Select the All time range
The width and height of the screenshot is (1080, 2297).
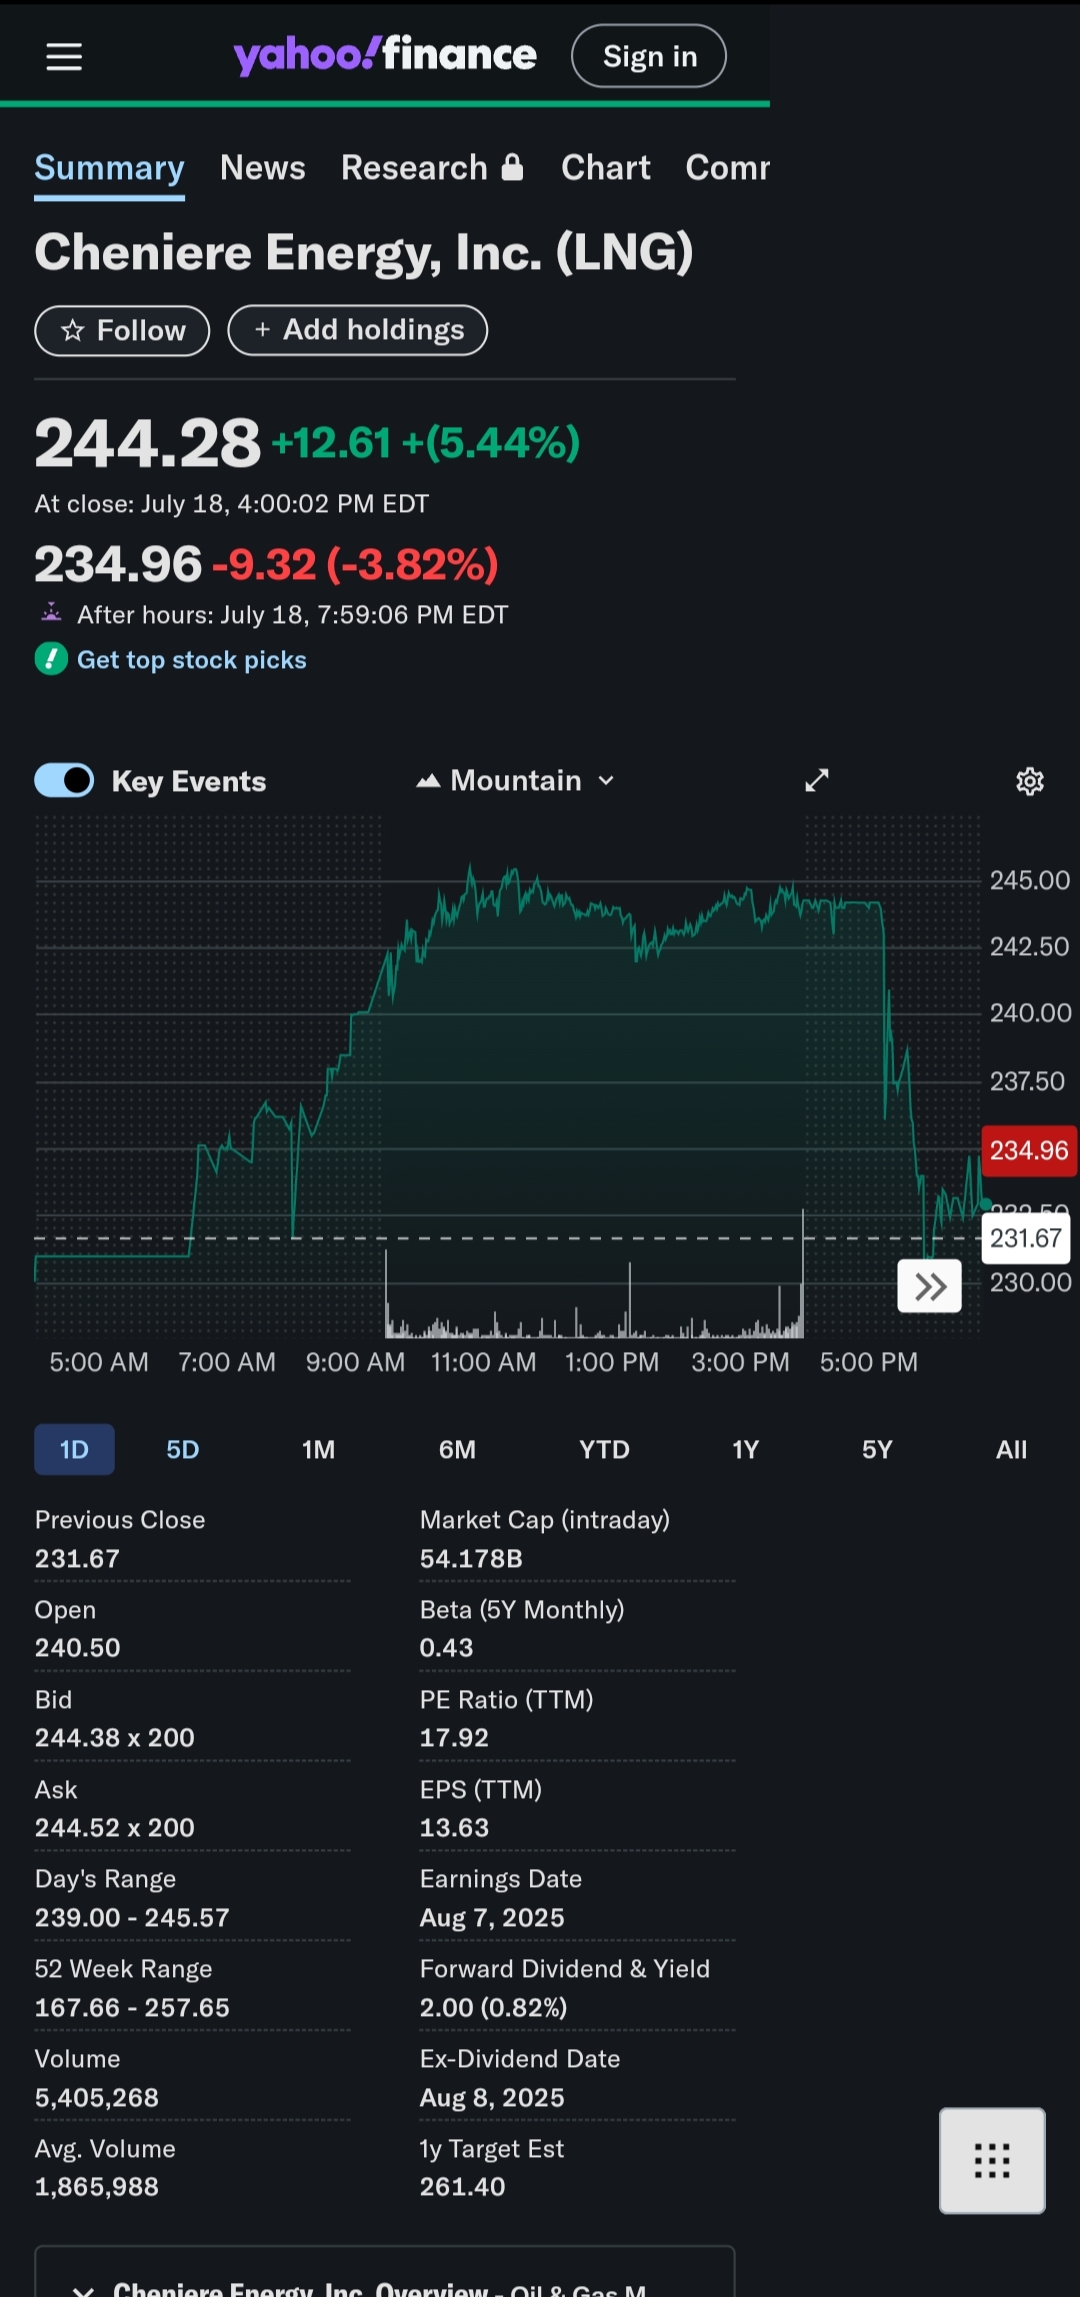(x=1011, y=1449)
